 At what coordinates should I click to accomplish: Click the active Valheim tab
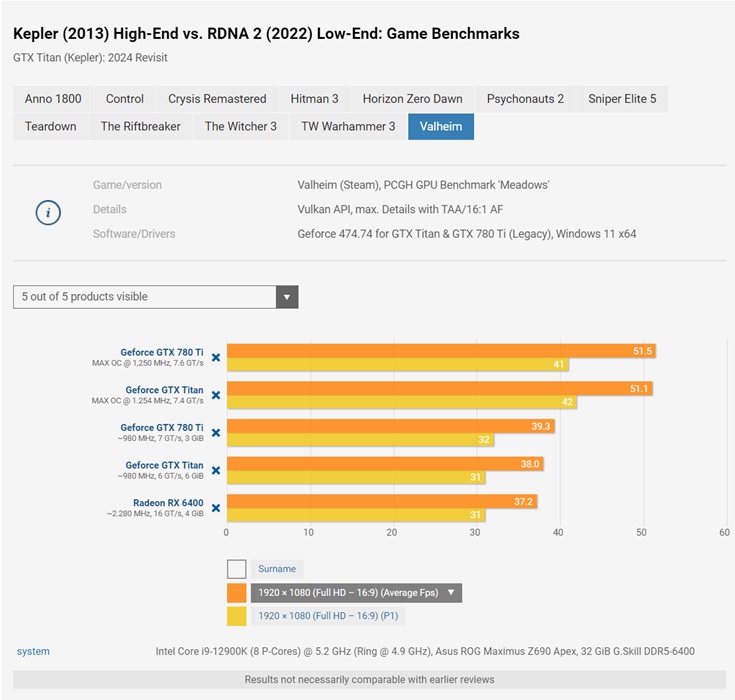click(441, 127)
